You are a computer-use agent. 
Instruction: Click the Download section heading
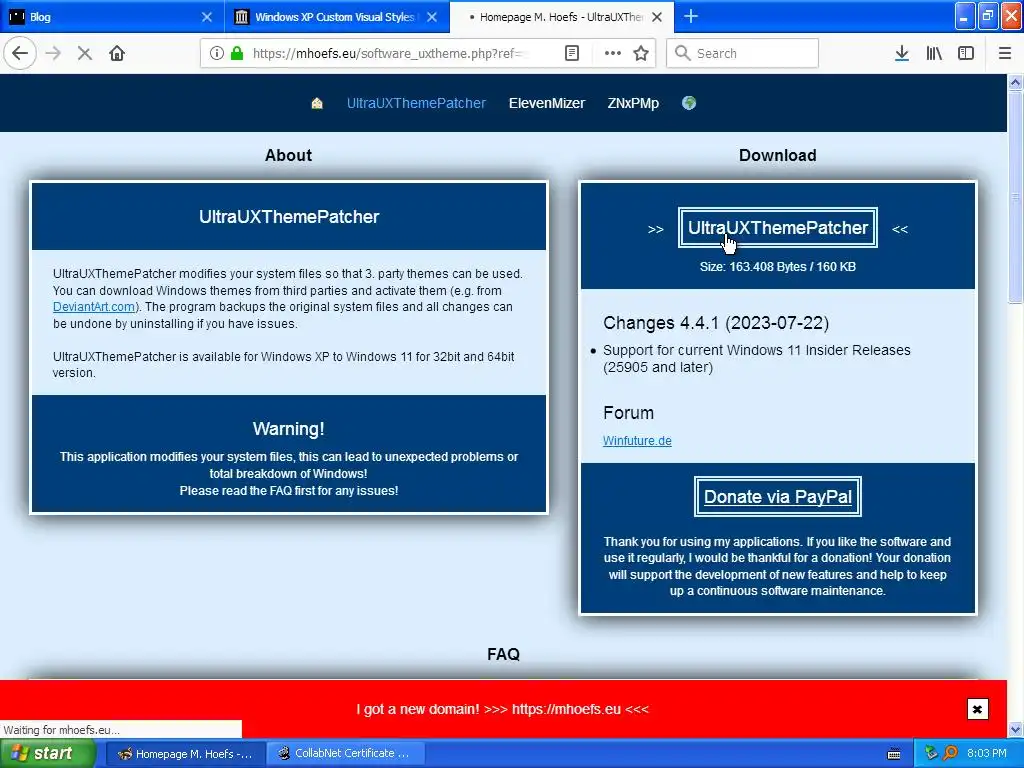coord(778,155)
